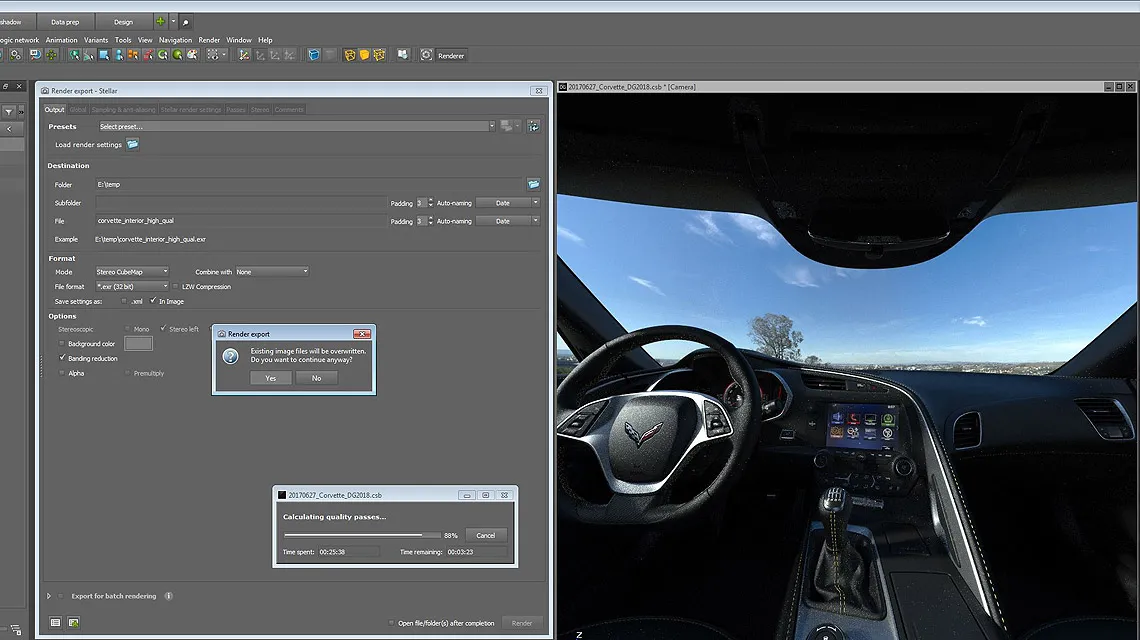The image size is (1140, 640).
Task: Click the info icon beside Export for batch rendering
Action: click(168, 596)
